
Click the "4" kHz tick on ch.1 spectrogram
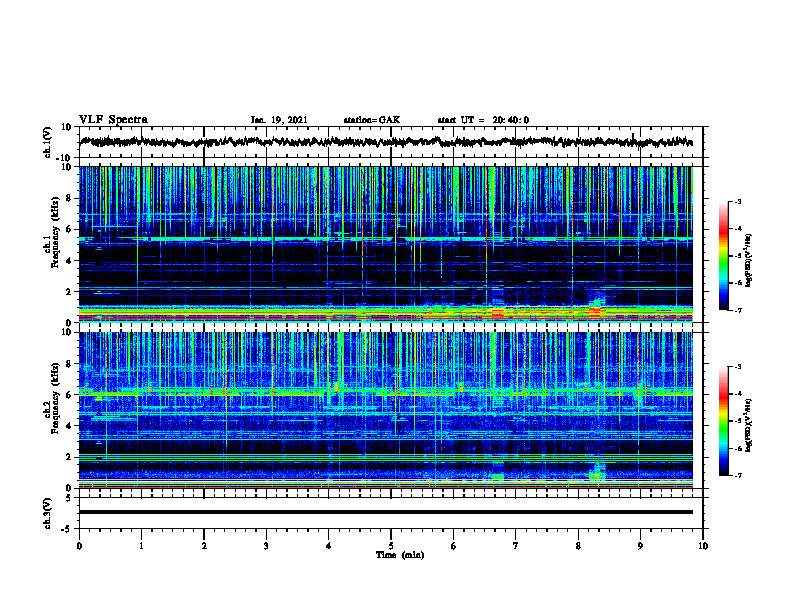click(x=69, y=261)
